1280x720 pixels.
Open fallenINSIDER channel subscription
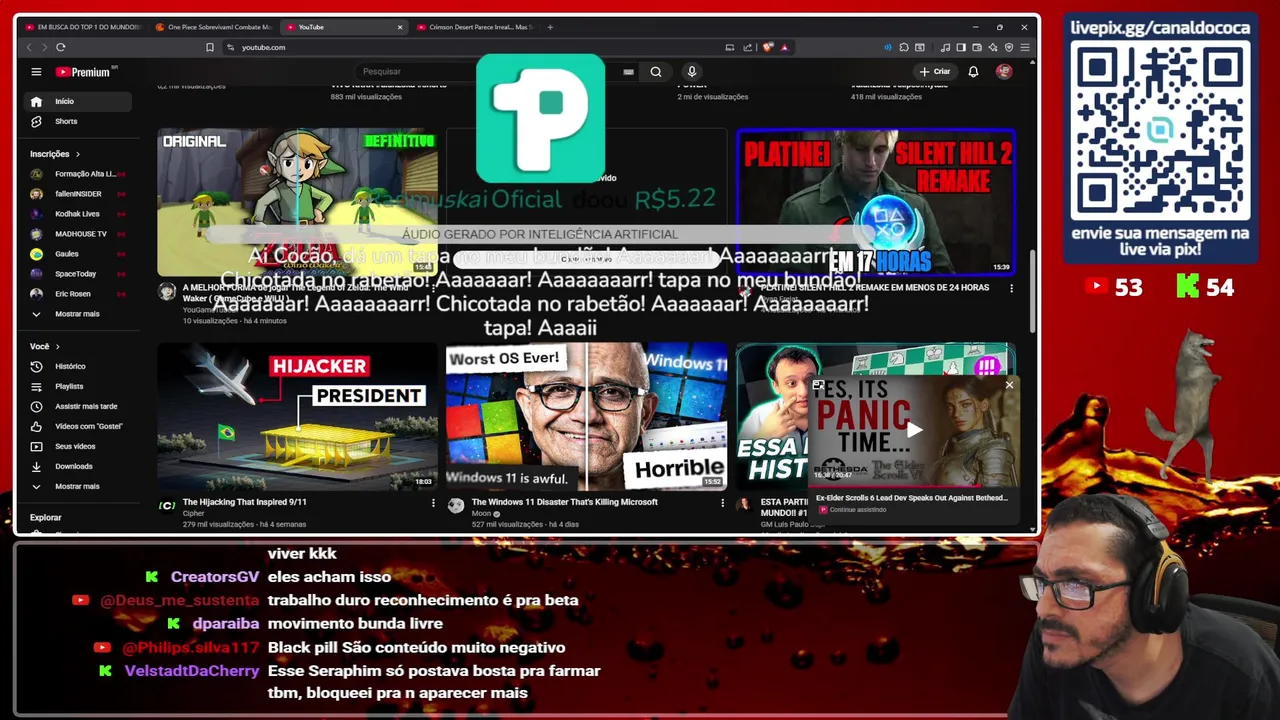[78, 194]
